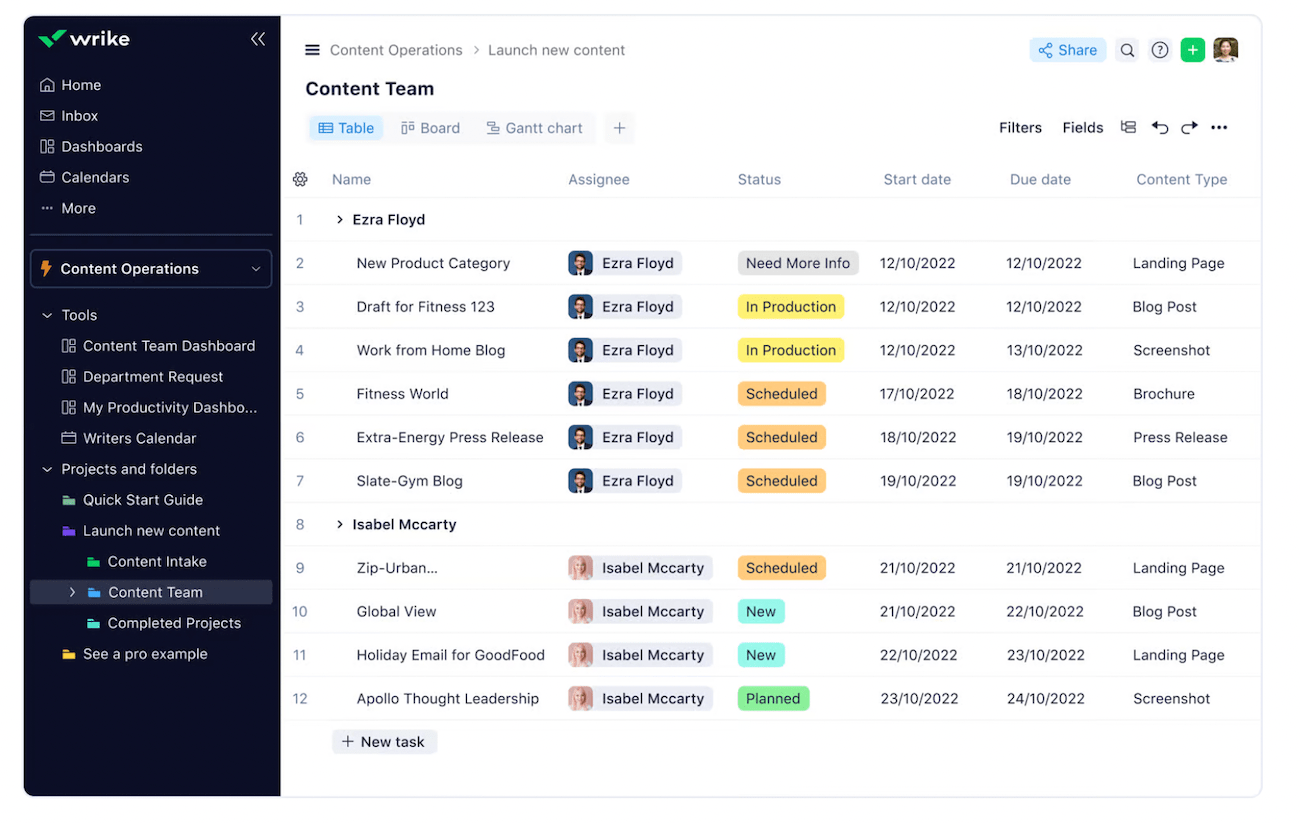Collapse the Tools section in sidebar
Viewport: 1300px width, 823px height.
pyautogui.click(x=47, y=315)
